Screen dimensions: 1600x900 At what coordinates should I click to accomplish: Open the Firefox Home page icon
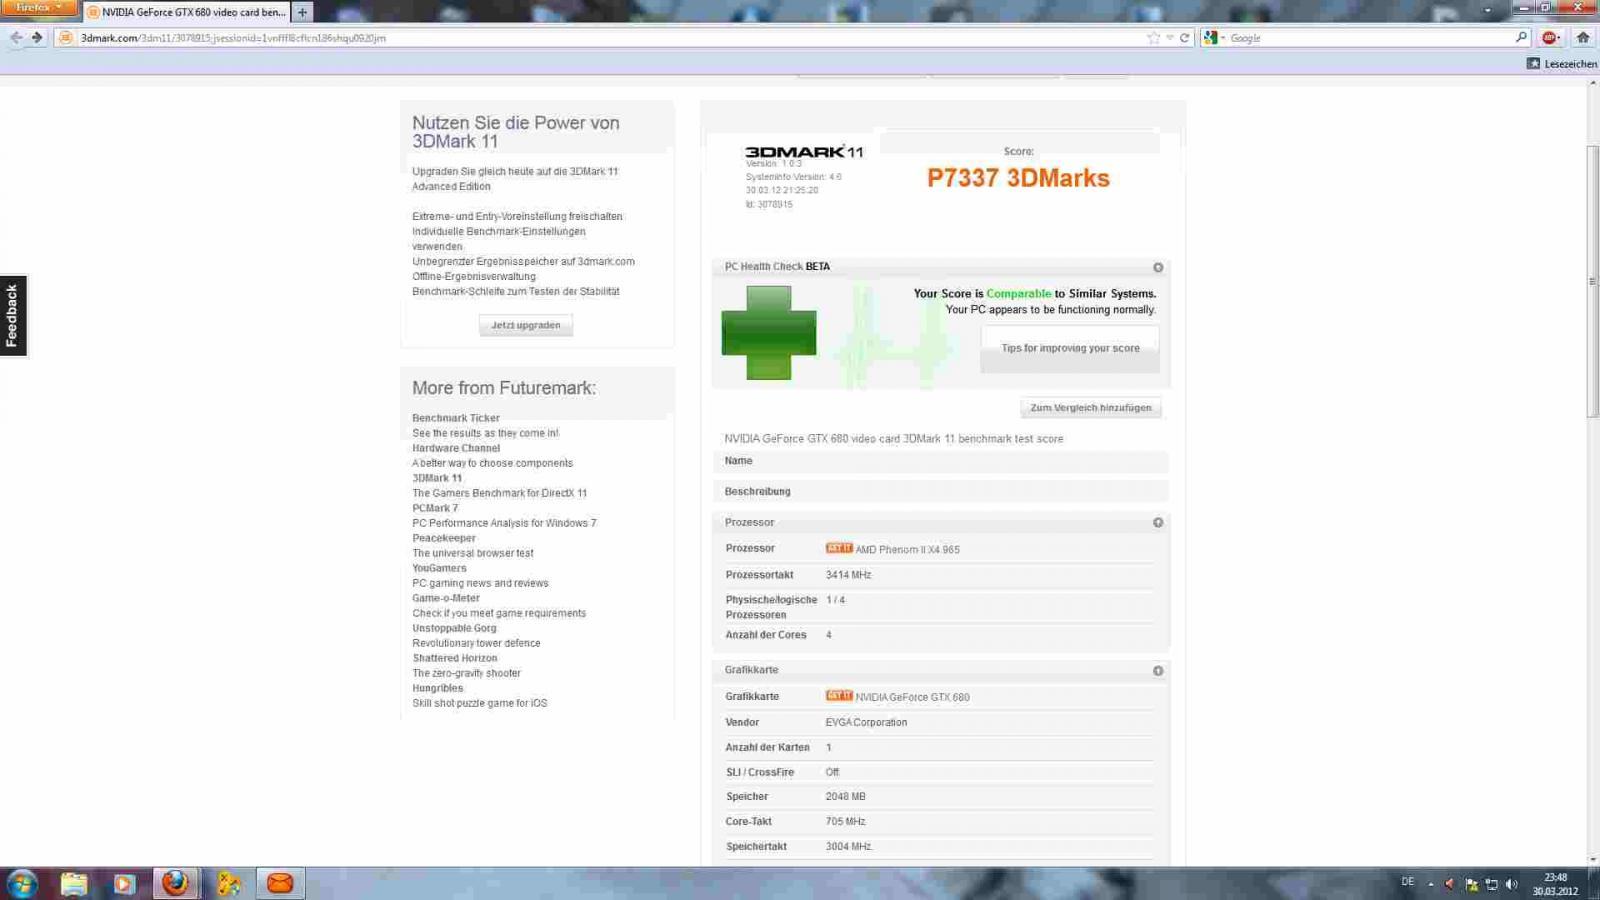point(1583,37)
